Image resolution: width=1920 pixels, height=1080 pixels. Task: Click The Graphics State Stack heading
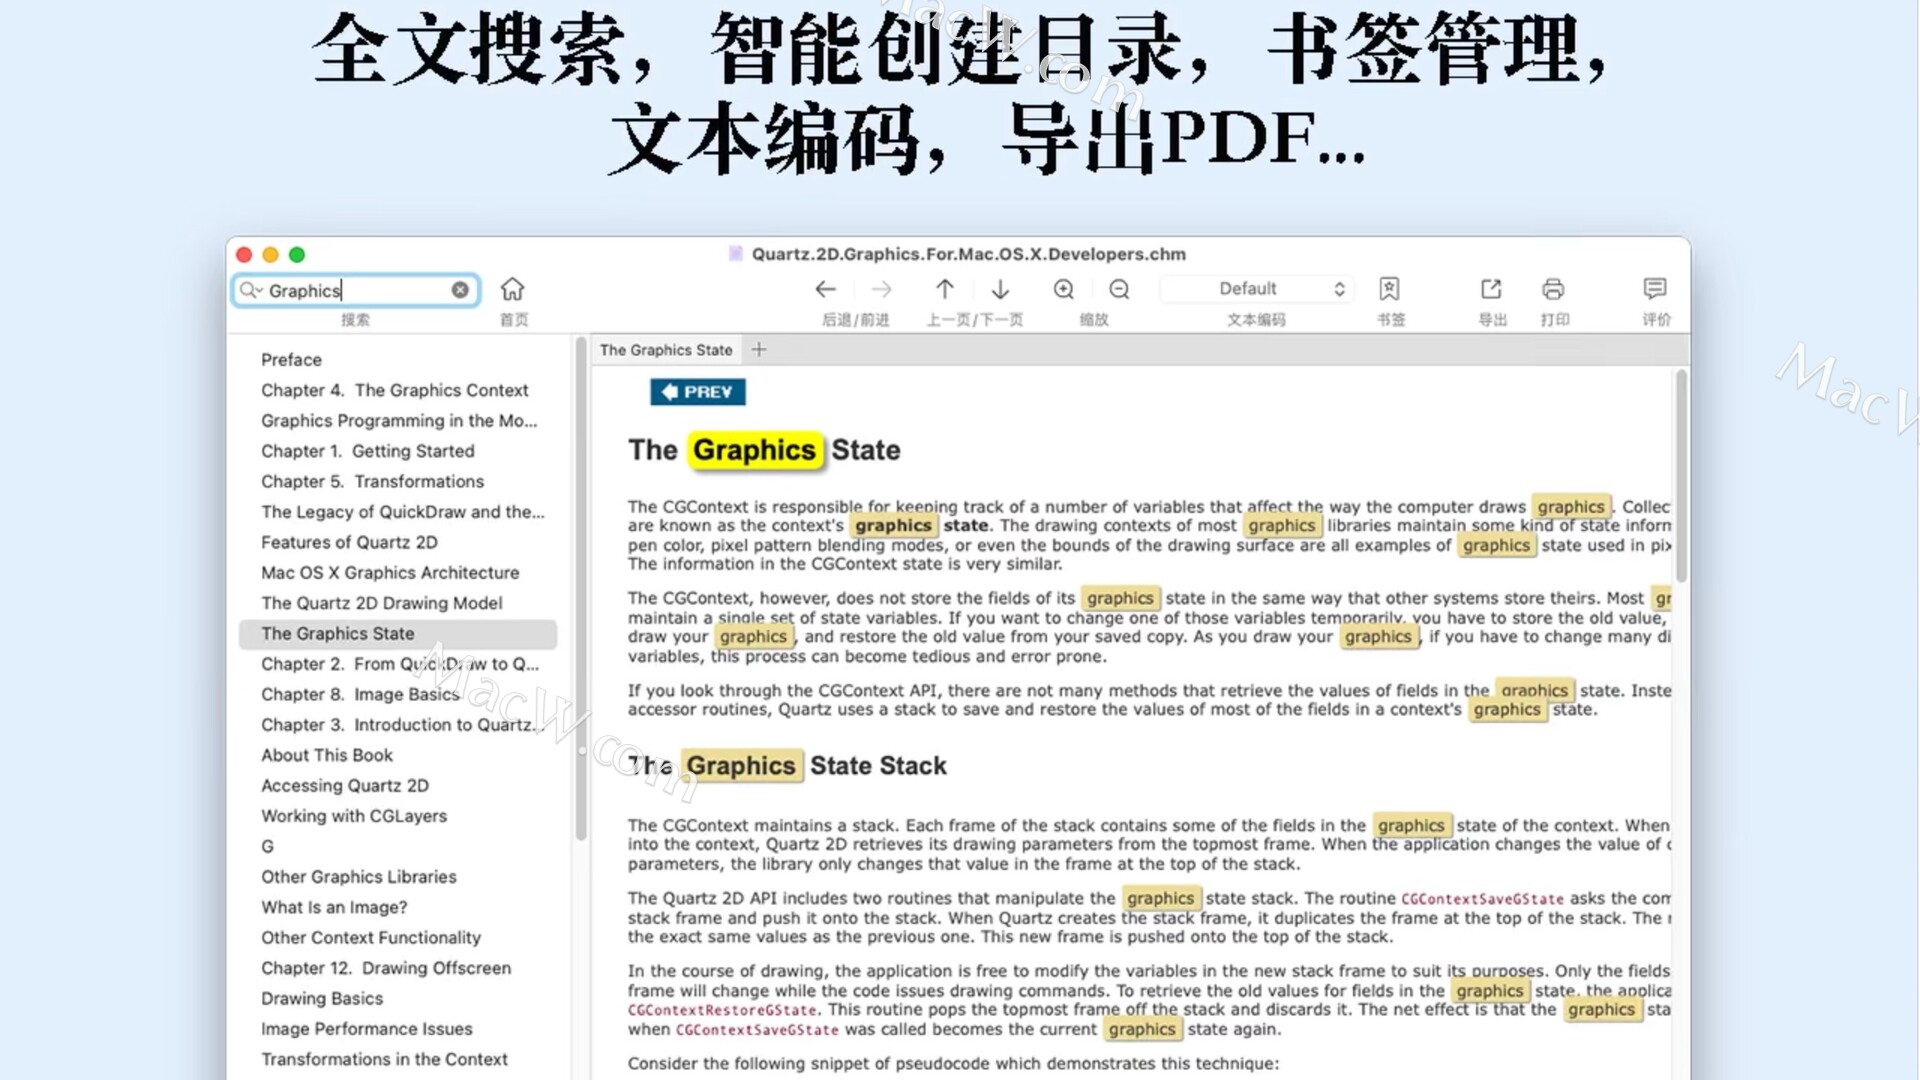787,766
